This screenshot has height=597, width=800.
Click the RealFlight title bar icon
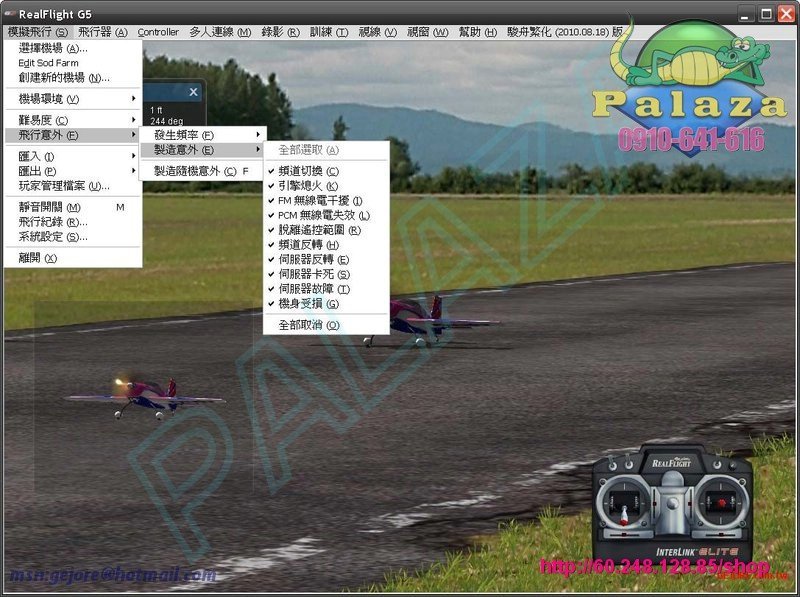tap(10, 14)
